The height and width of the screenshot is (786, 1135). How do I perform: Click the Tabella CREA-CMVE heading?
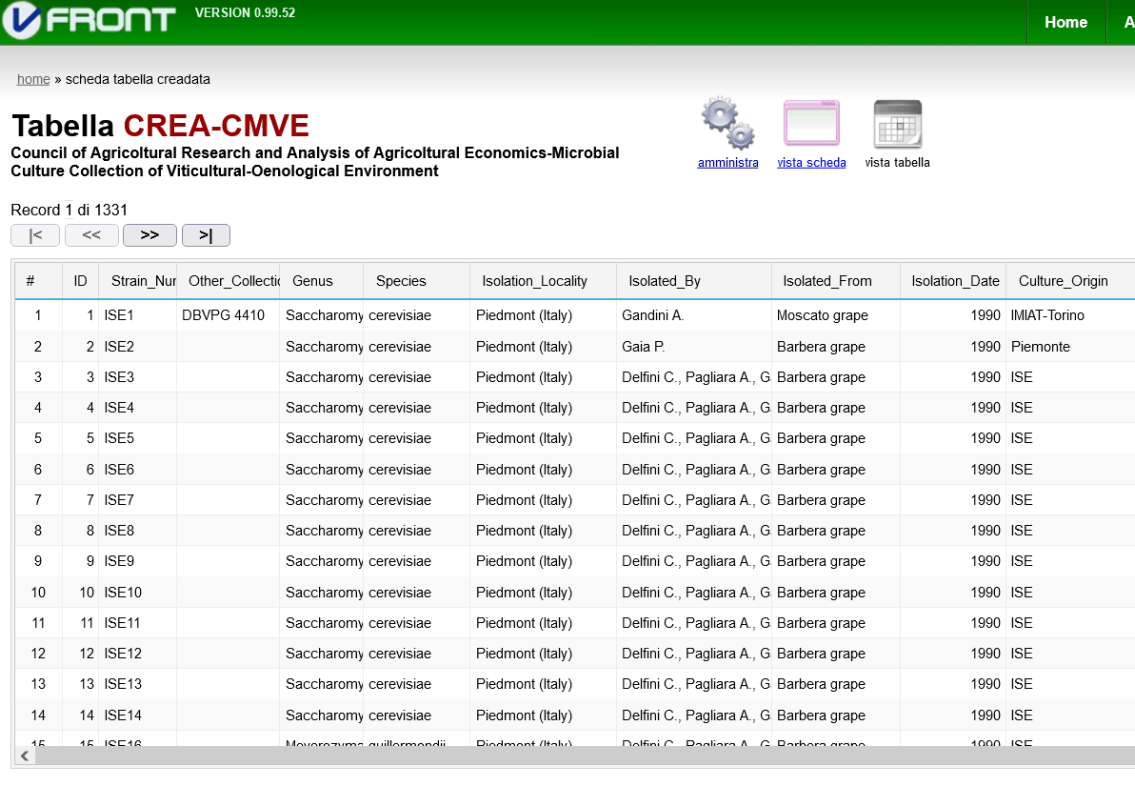pos(161,126)
